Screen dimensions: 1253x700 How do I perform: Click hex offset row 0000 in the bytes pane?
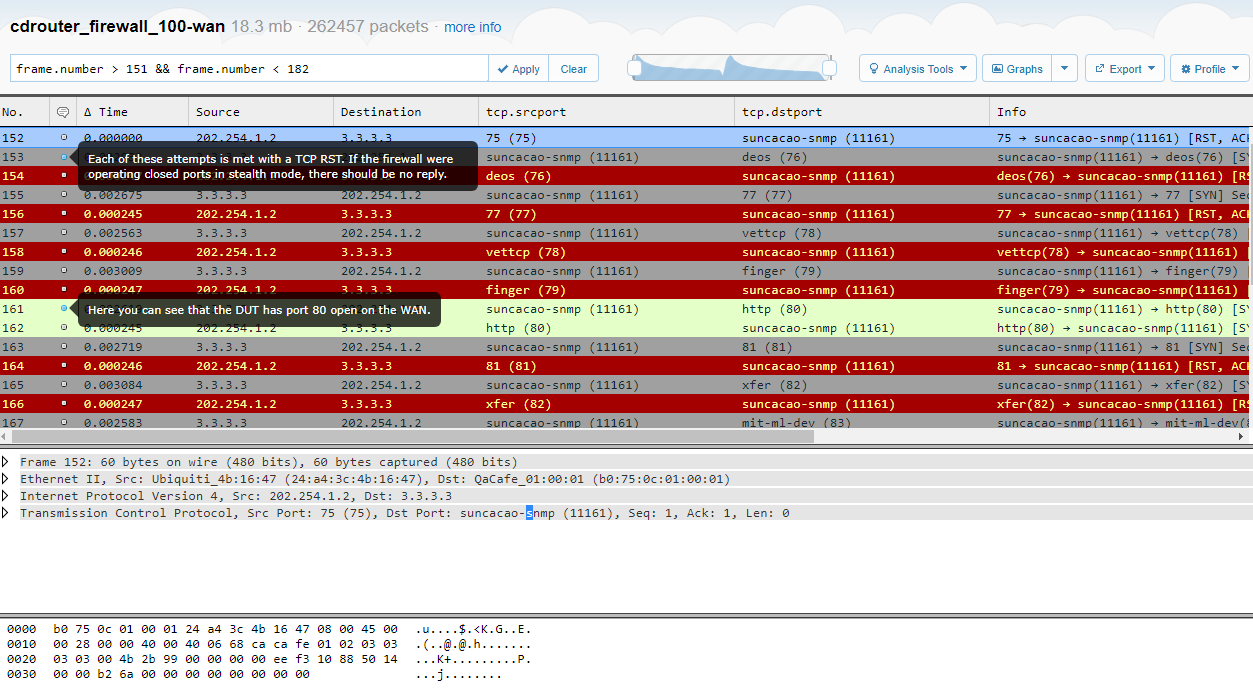[x=21, y=628]
